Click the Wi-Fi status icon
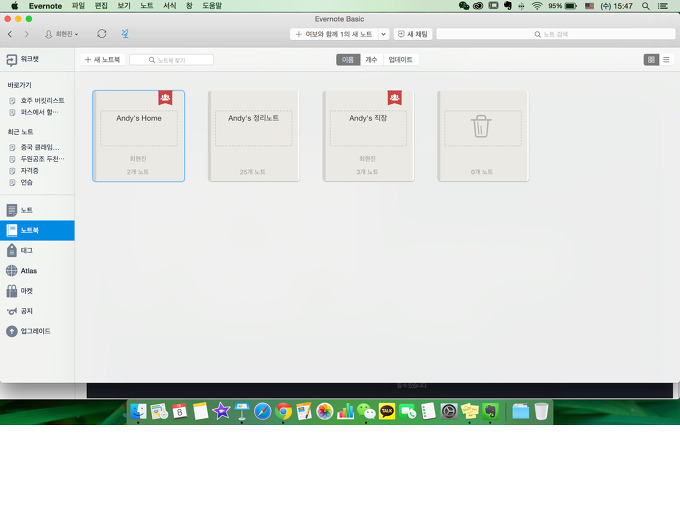Image resolution: width=680 pixels, height=510 pixels. pos(537,6)
